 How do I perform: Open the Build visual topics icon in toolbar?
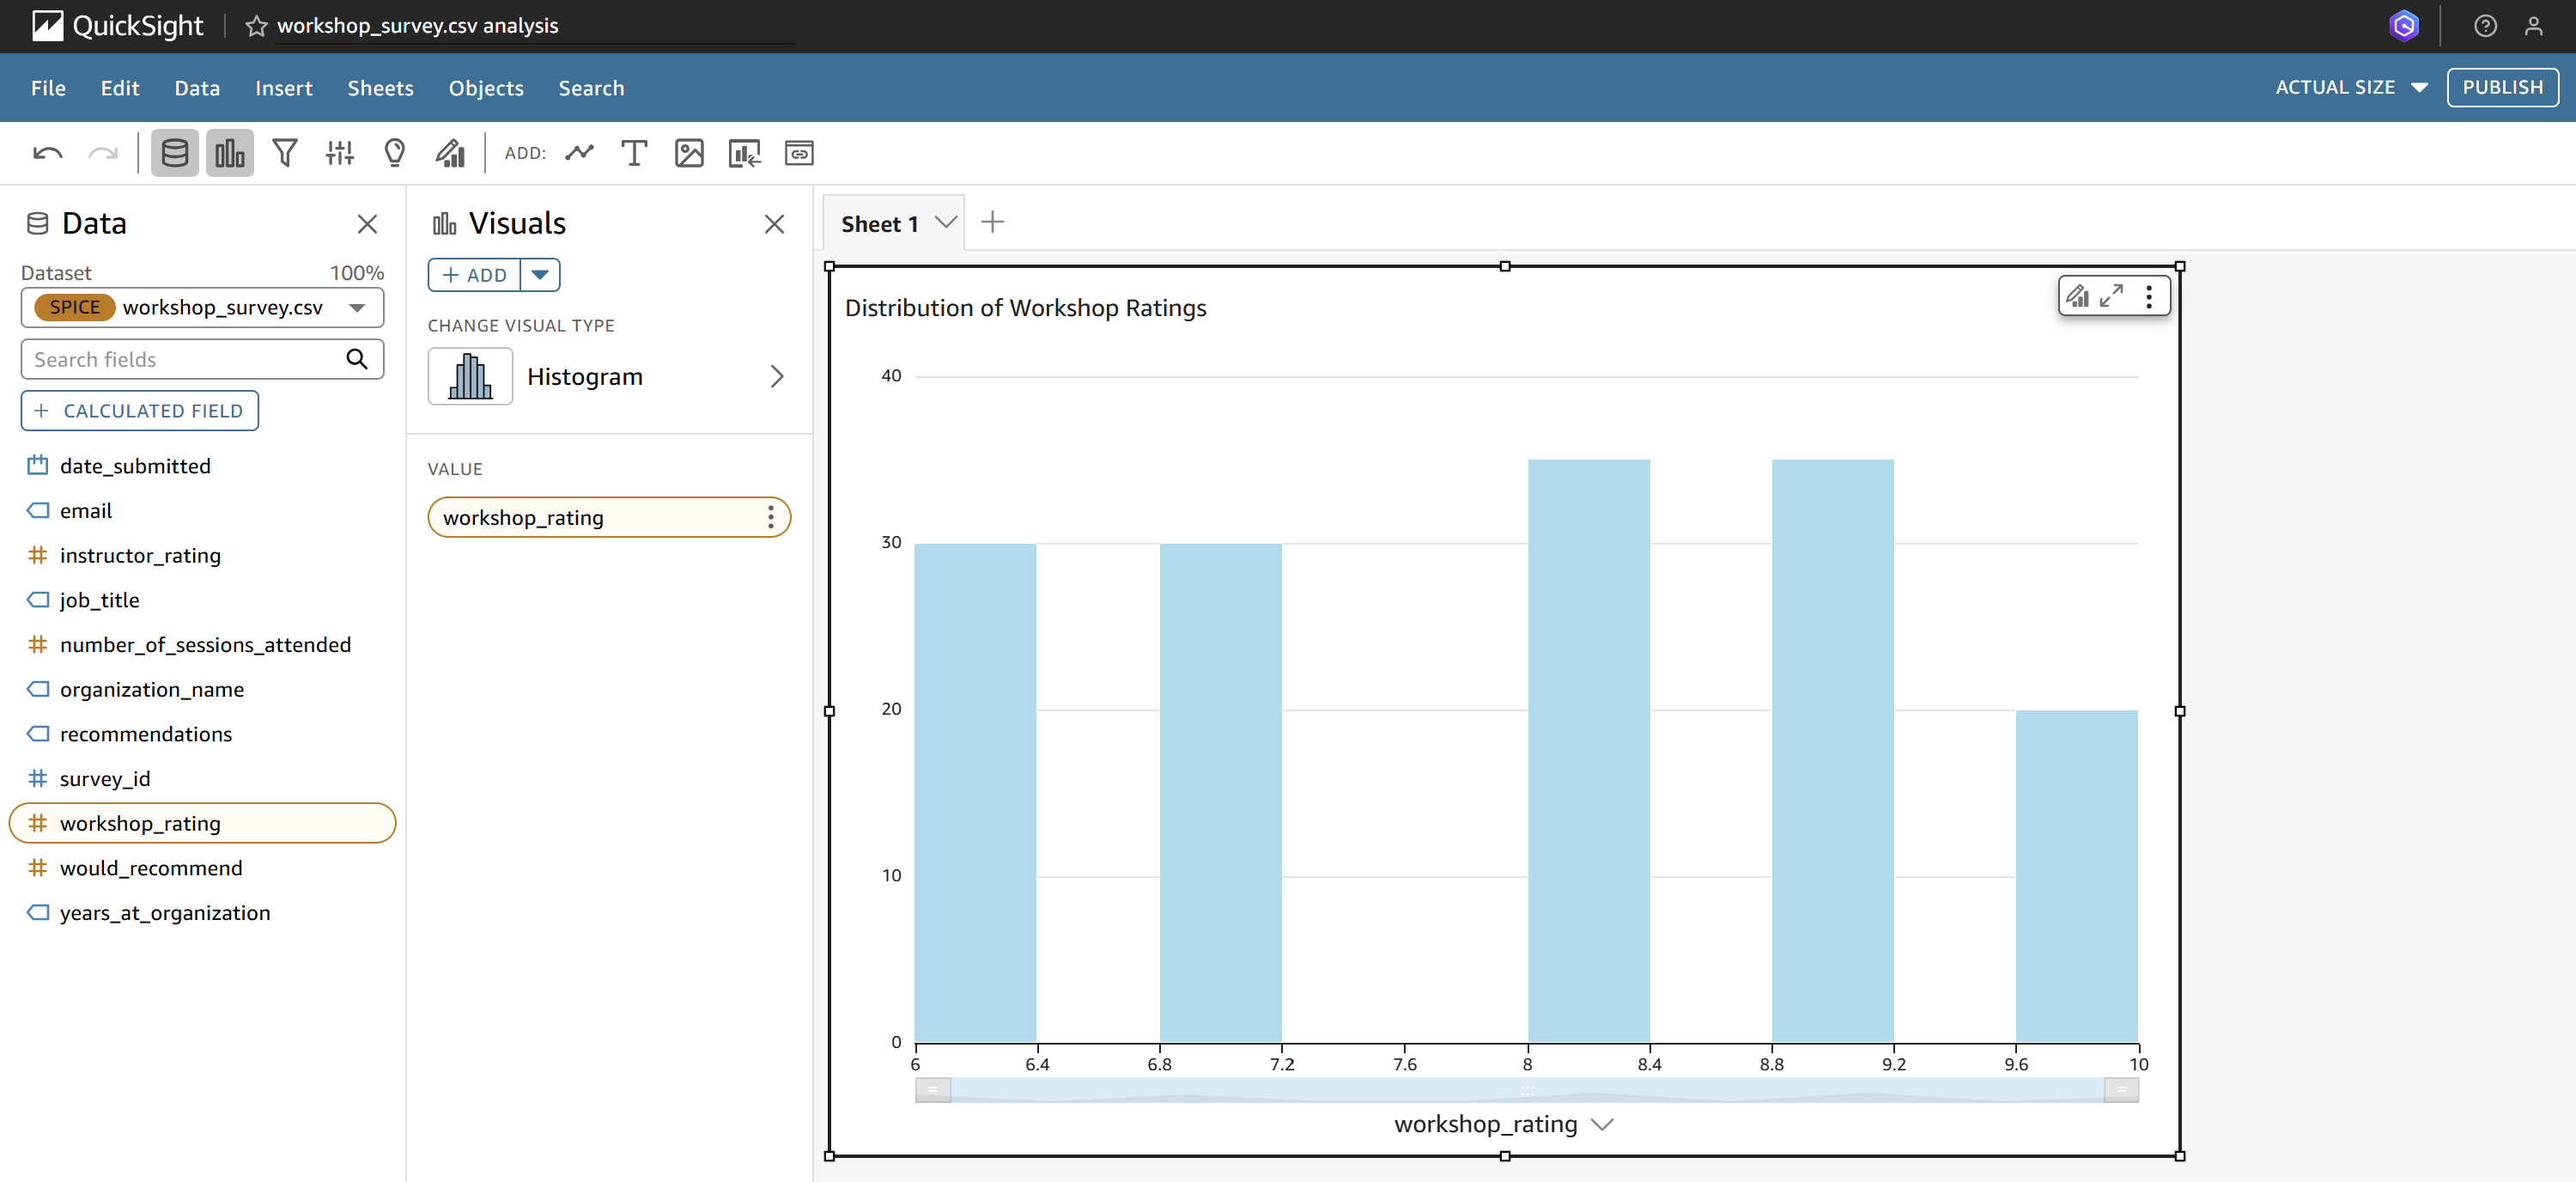(450, 153)
